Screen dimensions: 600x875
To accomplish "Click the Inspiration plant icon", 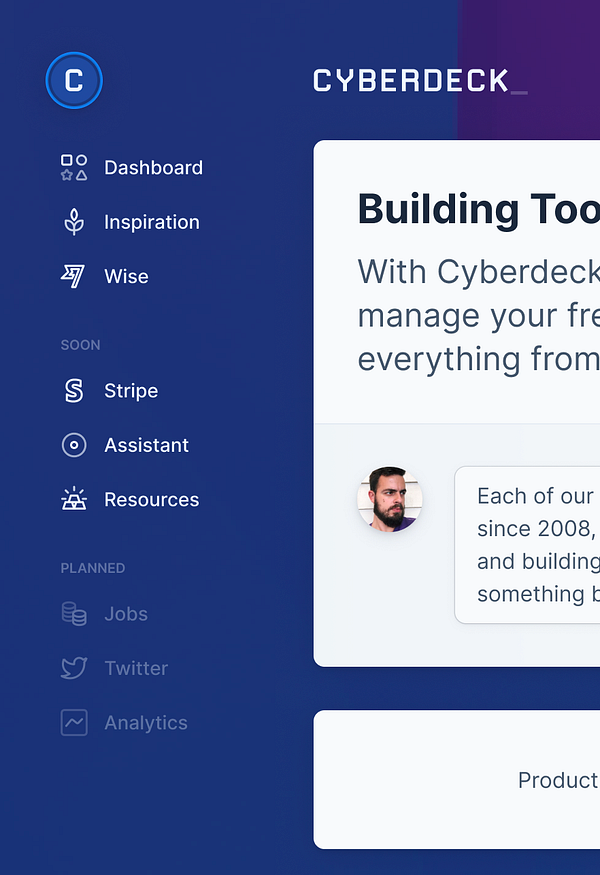I will [74, 222].
